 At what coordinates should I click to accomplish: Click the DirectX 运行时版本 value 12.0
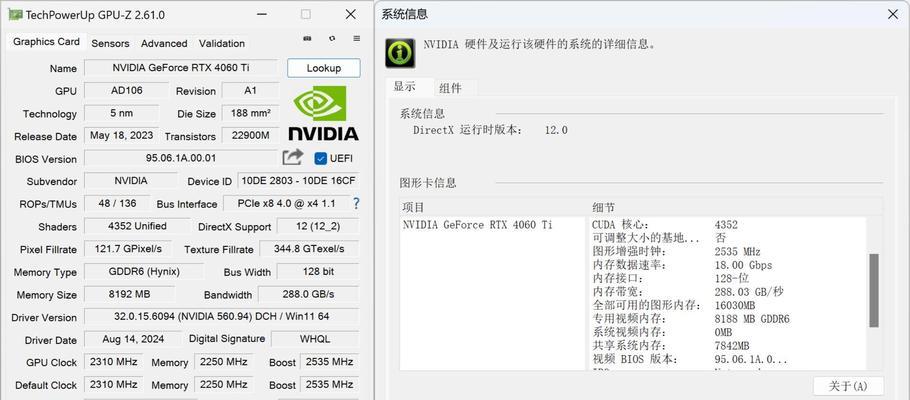coord(556,130)
